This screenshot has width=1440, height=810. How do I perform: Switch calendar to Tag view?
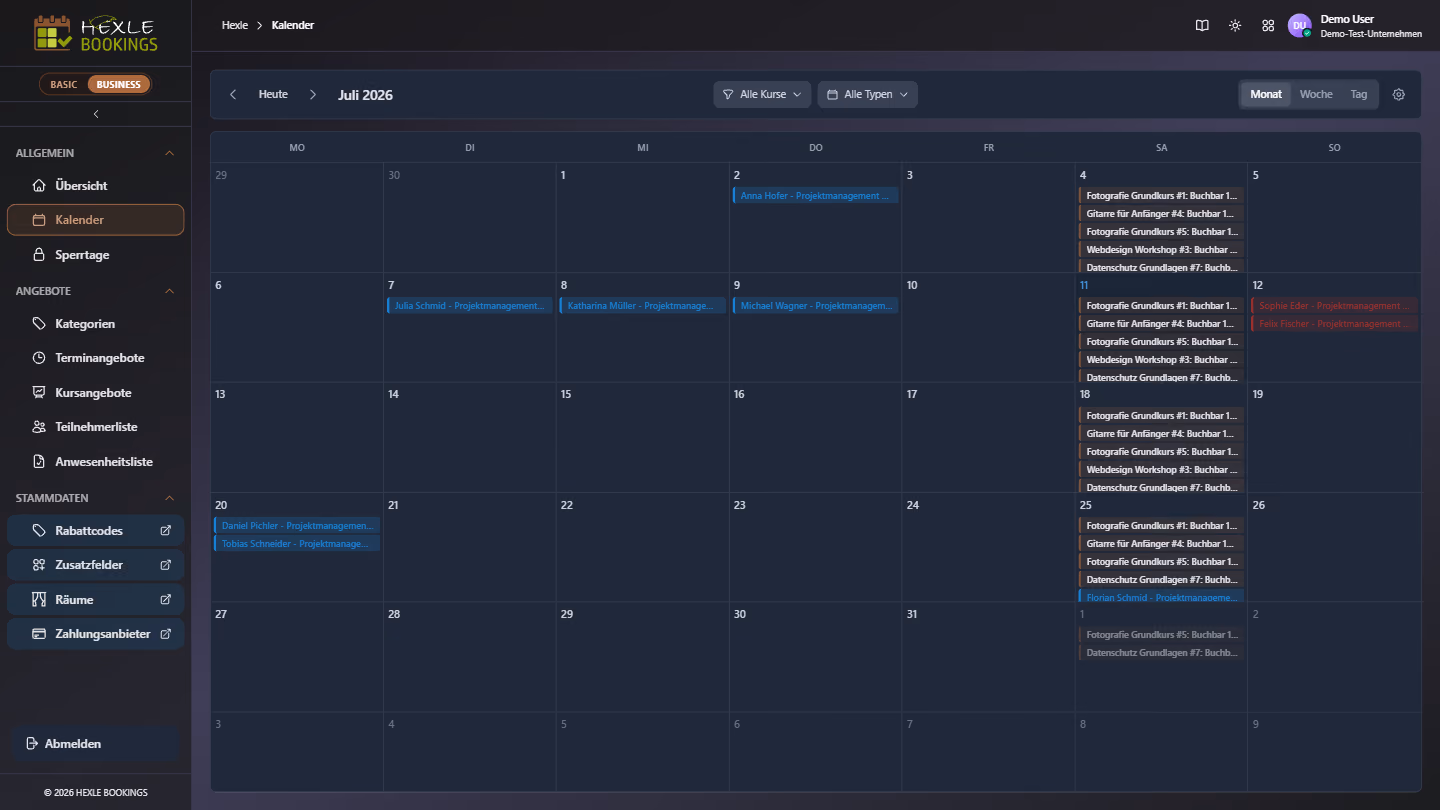pyautogui.click(x=1358, y=95)
